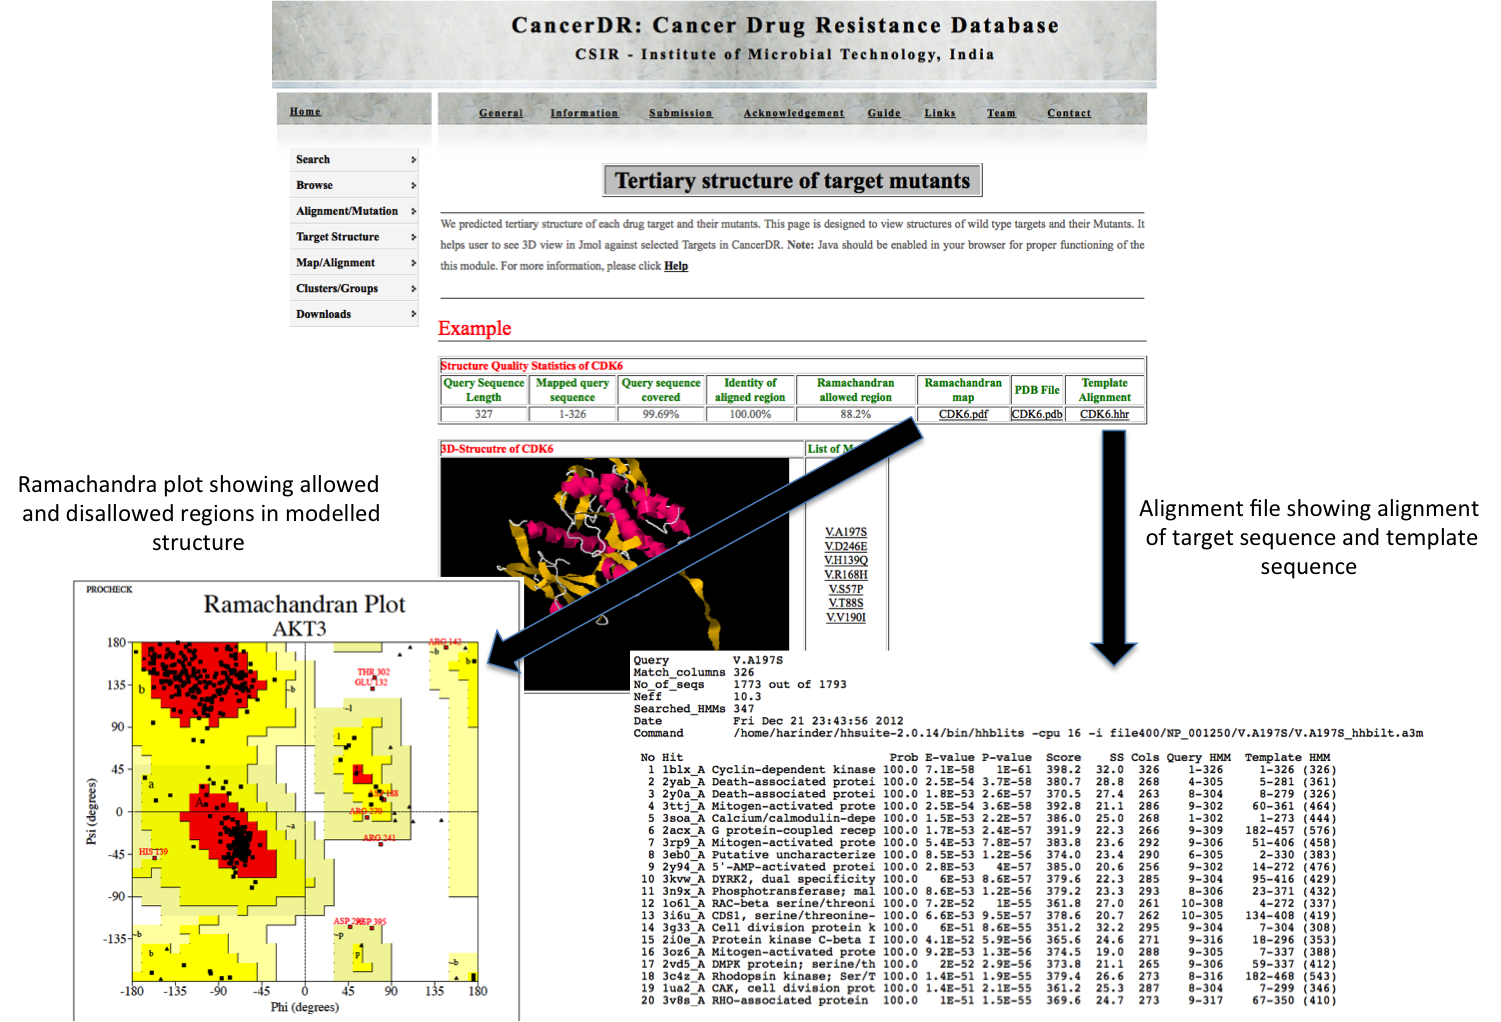Open CDK6.hhr template alignment file

click(x=1104, y=414)
